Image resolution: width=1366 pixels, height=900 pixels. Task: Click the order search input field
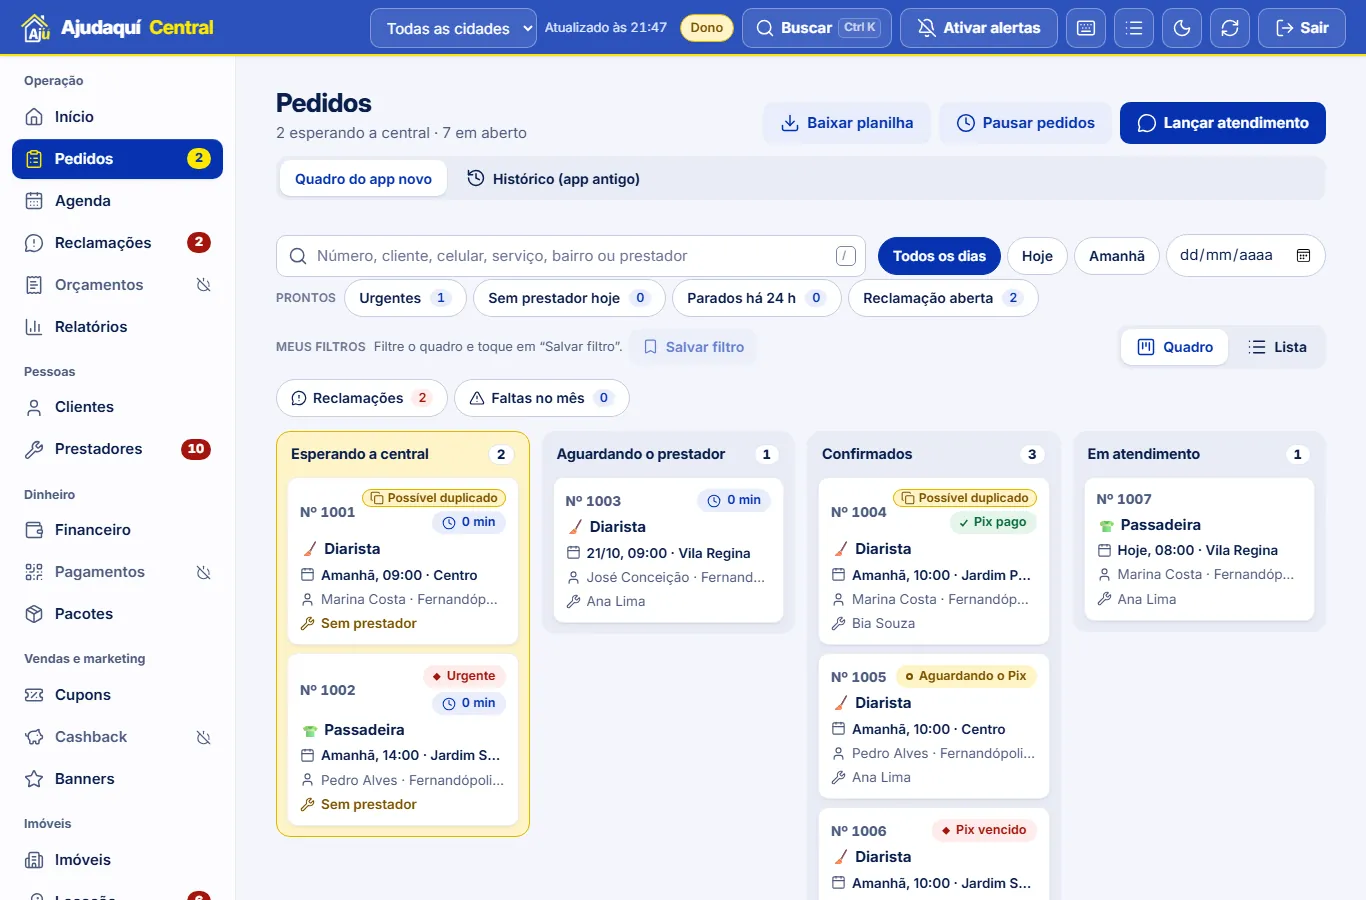click(x=571, y=256)
